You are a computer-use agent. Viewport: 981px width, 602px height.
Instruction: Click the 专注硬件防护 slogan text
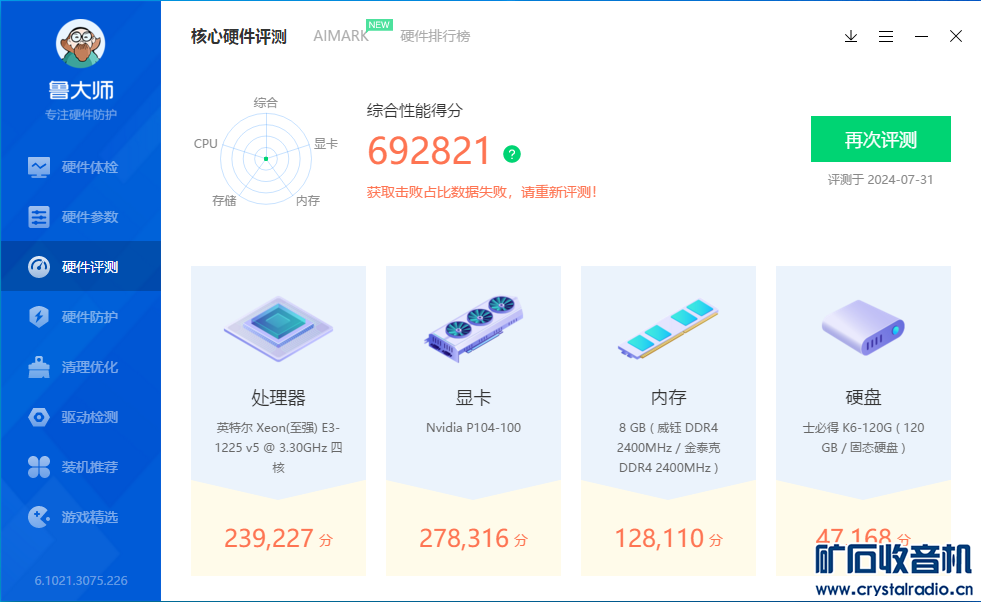[81, 115]
